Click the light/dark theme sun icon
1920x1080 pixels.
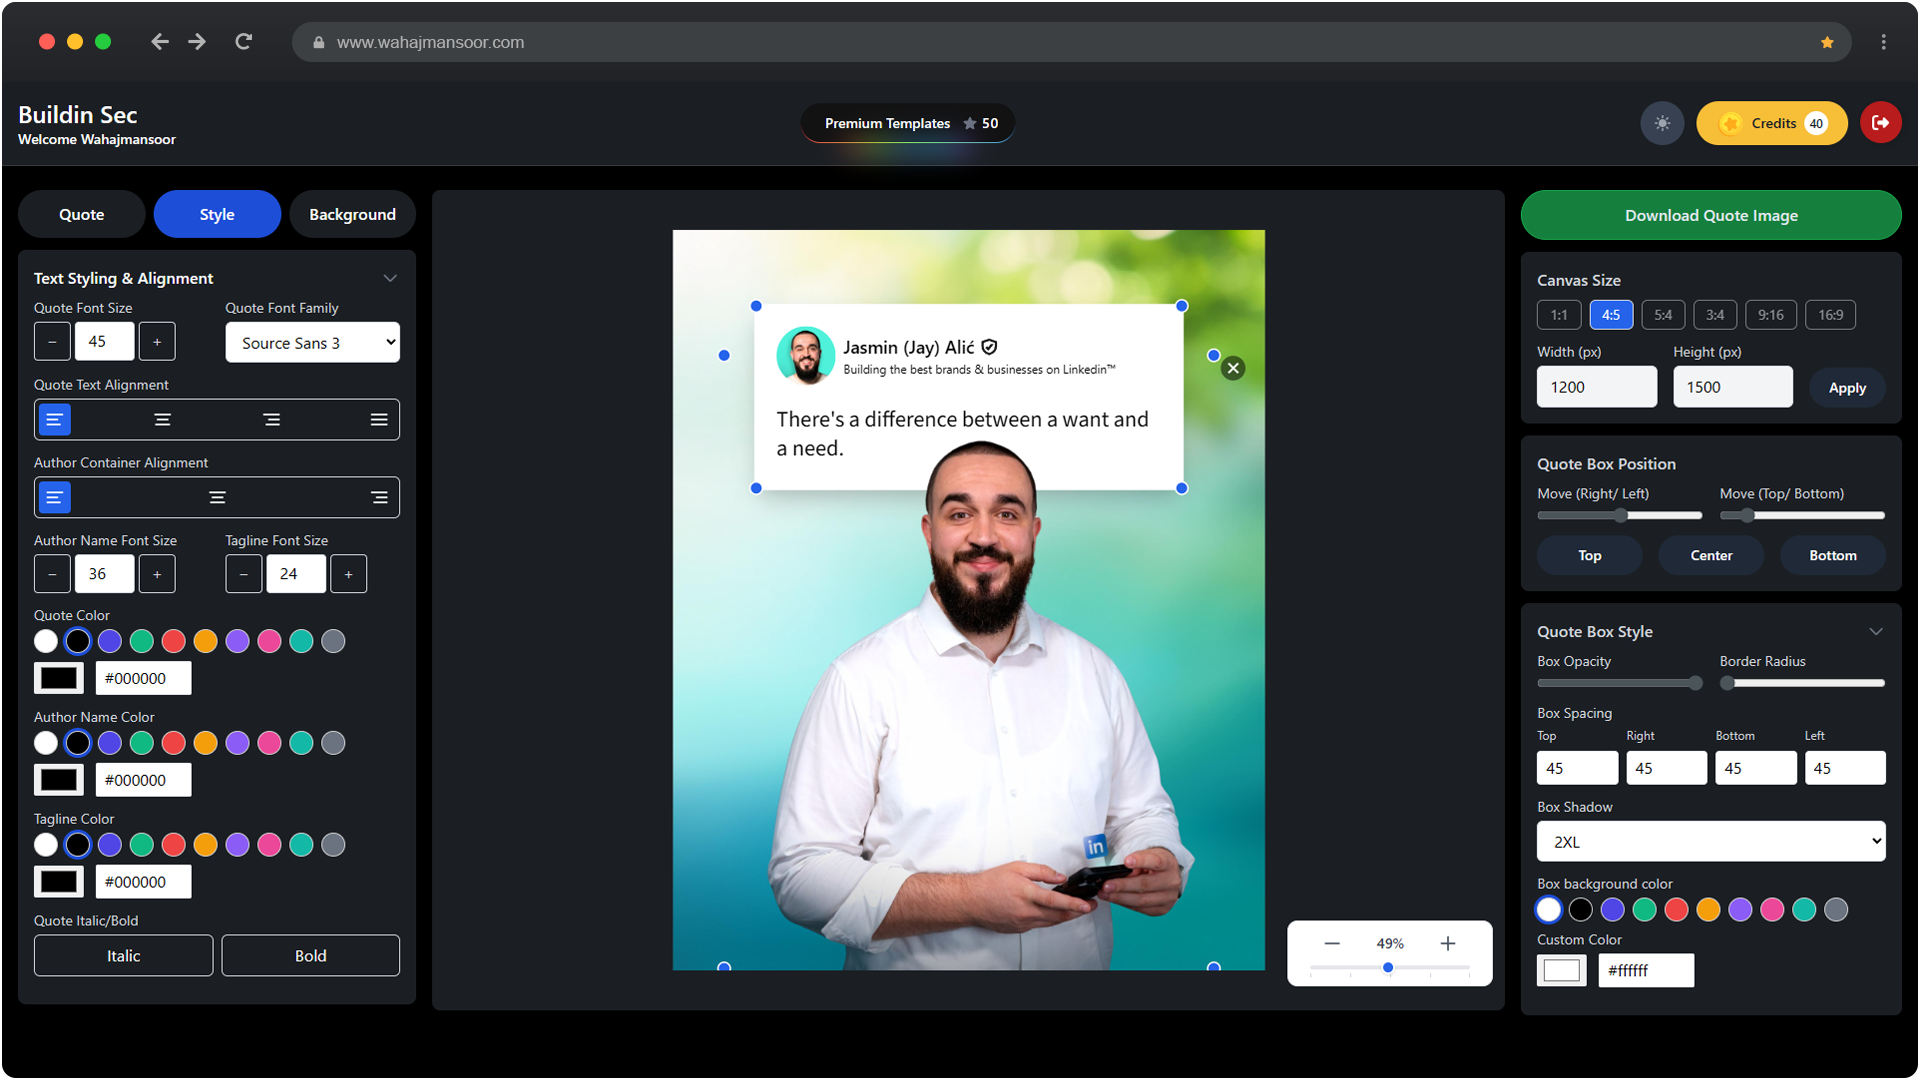click(x=1662, y=123)
